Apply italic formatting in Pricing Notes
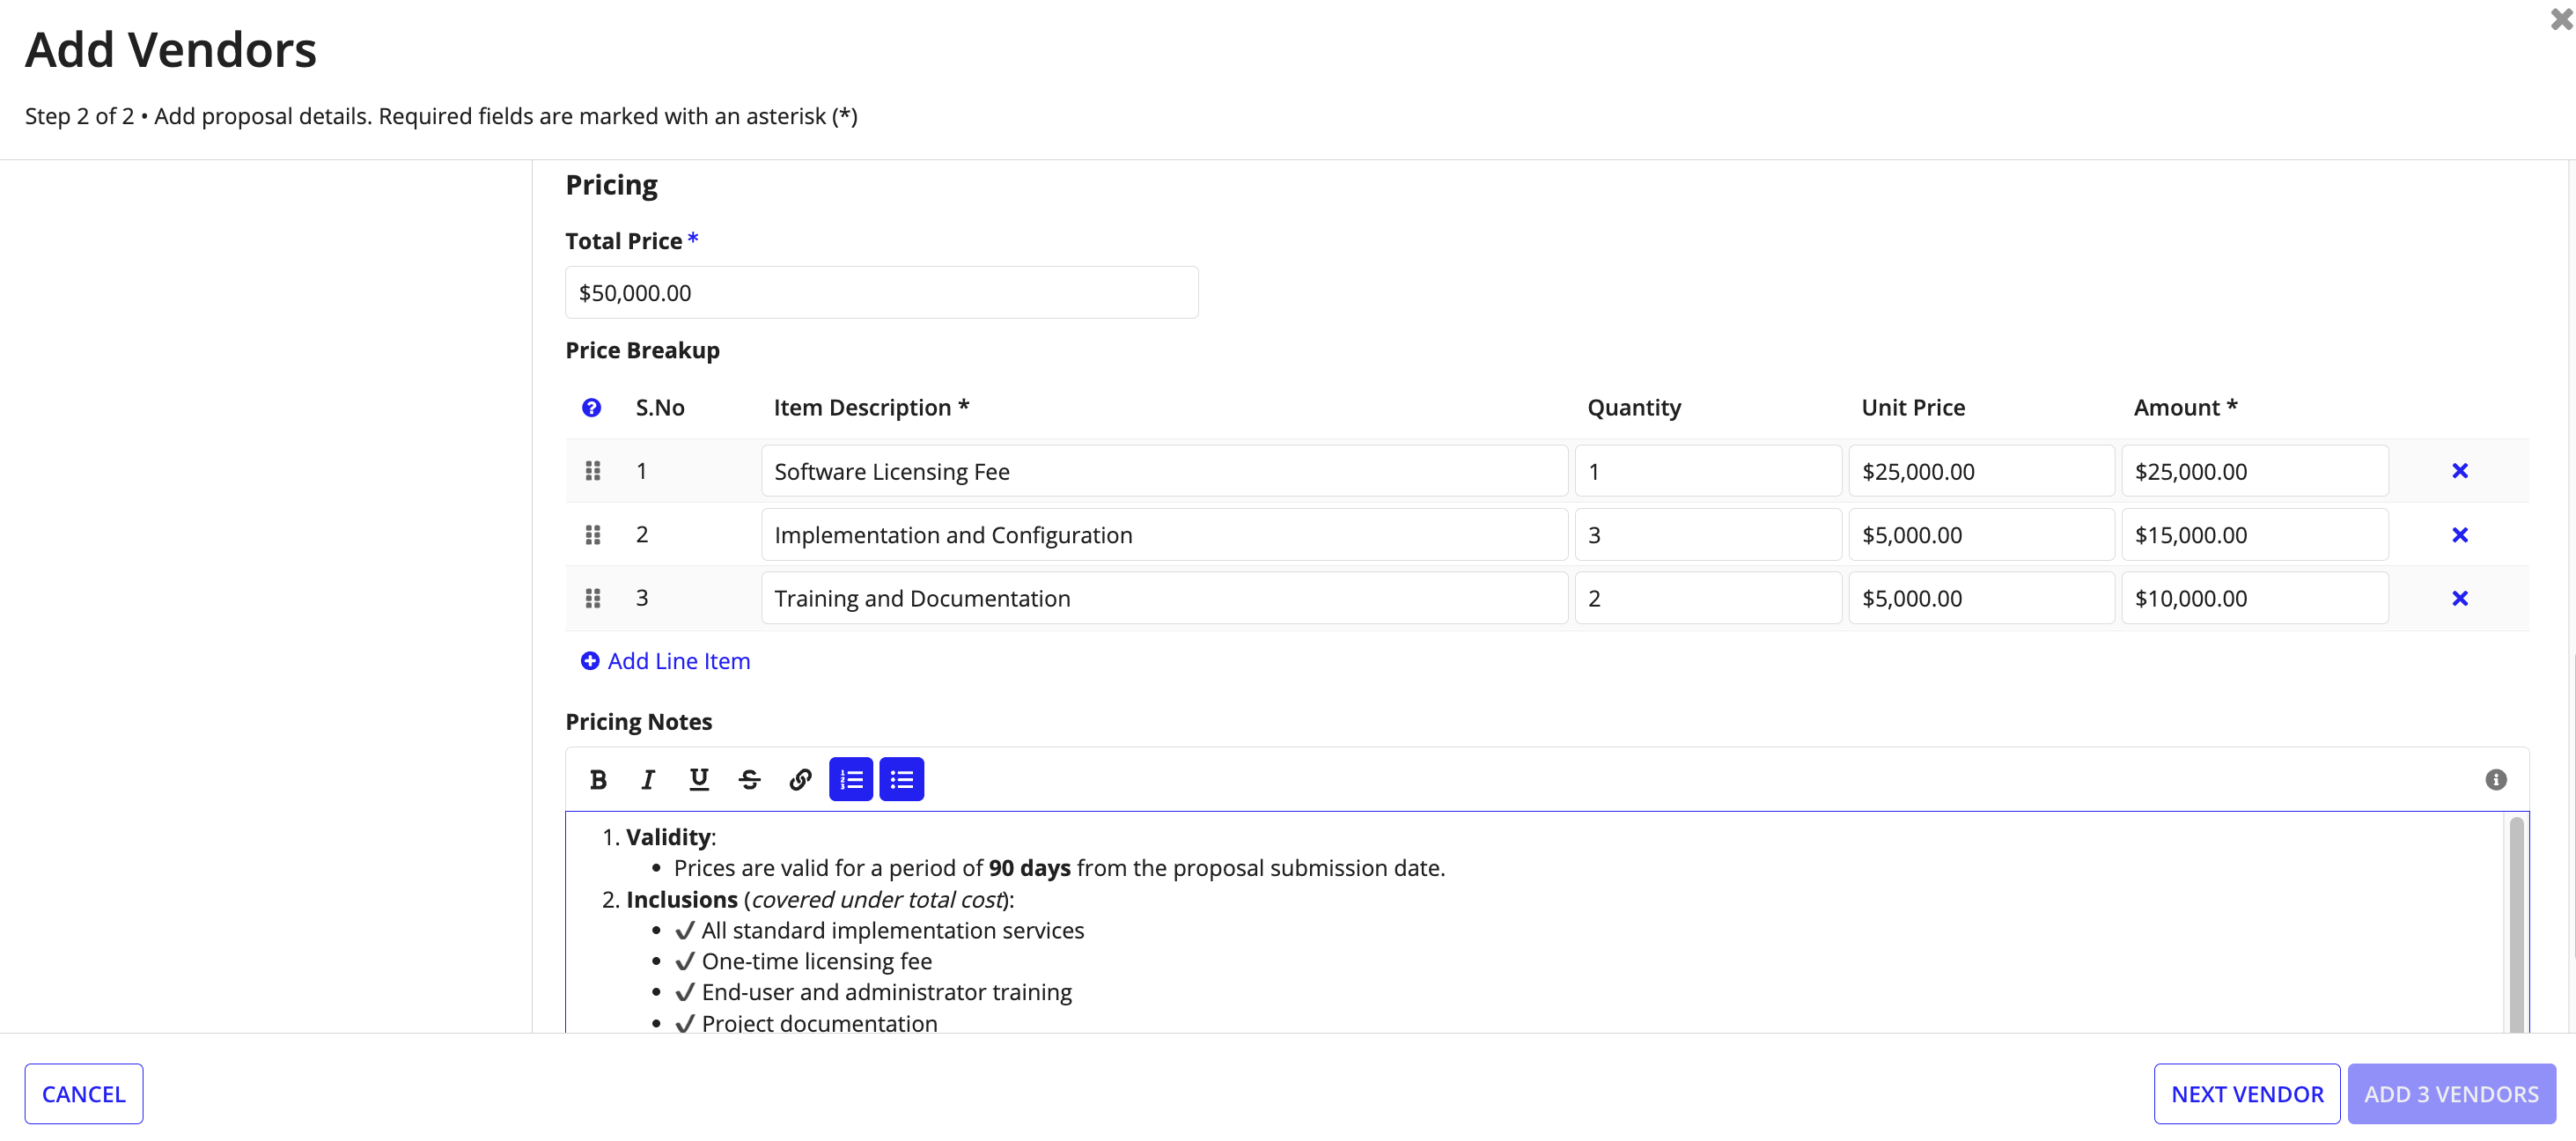 point(648,780)
